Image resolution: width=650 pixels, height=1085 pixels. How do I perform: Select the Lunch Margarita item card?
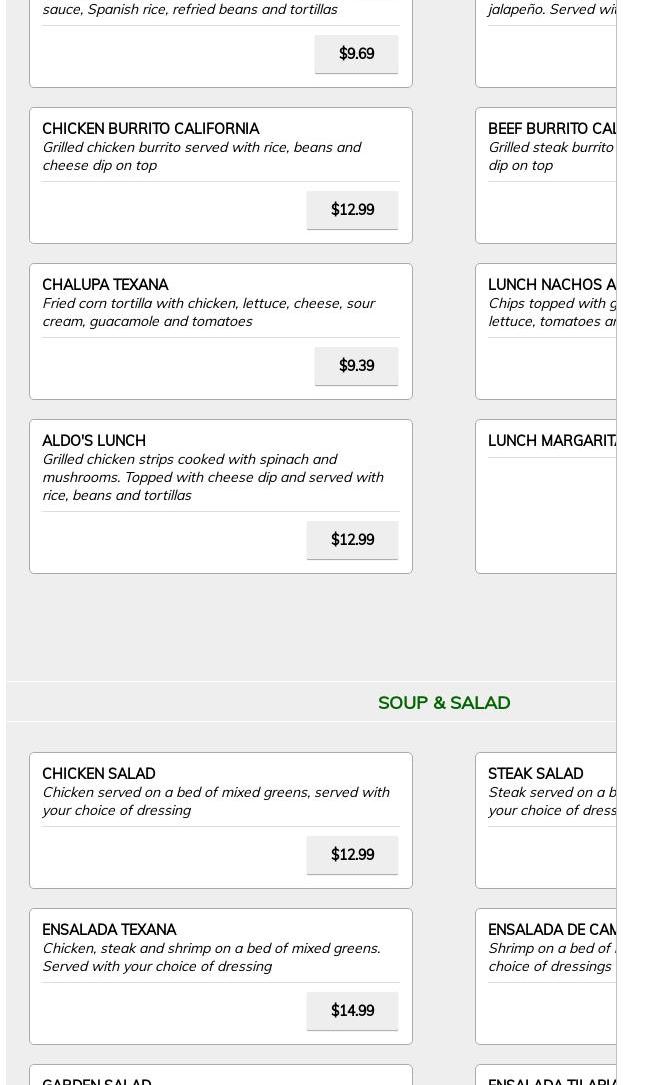pyautogui.click(x=545, y=496)
